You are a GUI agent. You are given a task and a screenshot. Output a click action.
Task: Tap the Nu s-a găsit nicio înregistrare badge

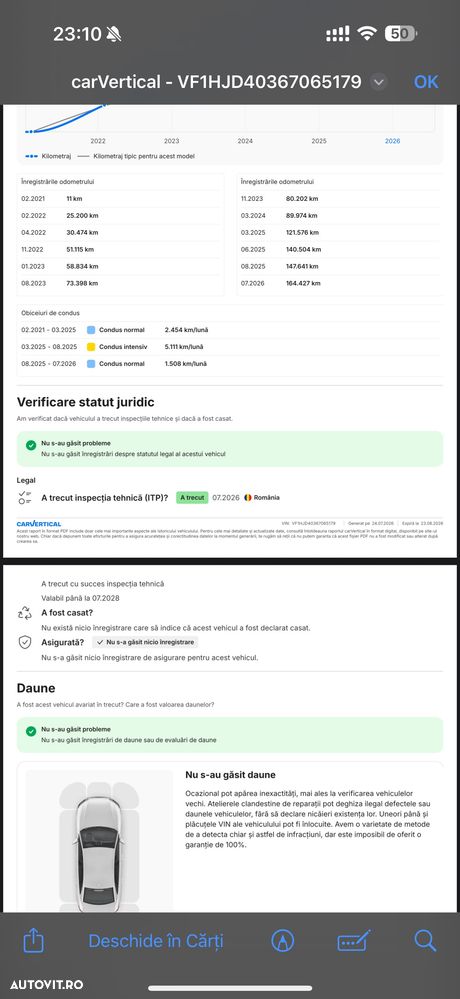[145, 642]
